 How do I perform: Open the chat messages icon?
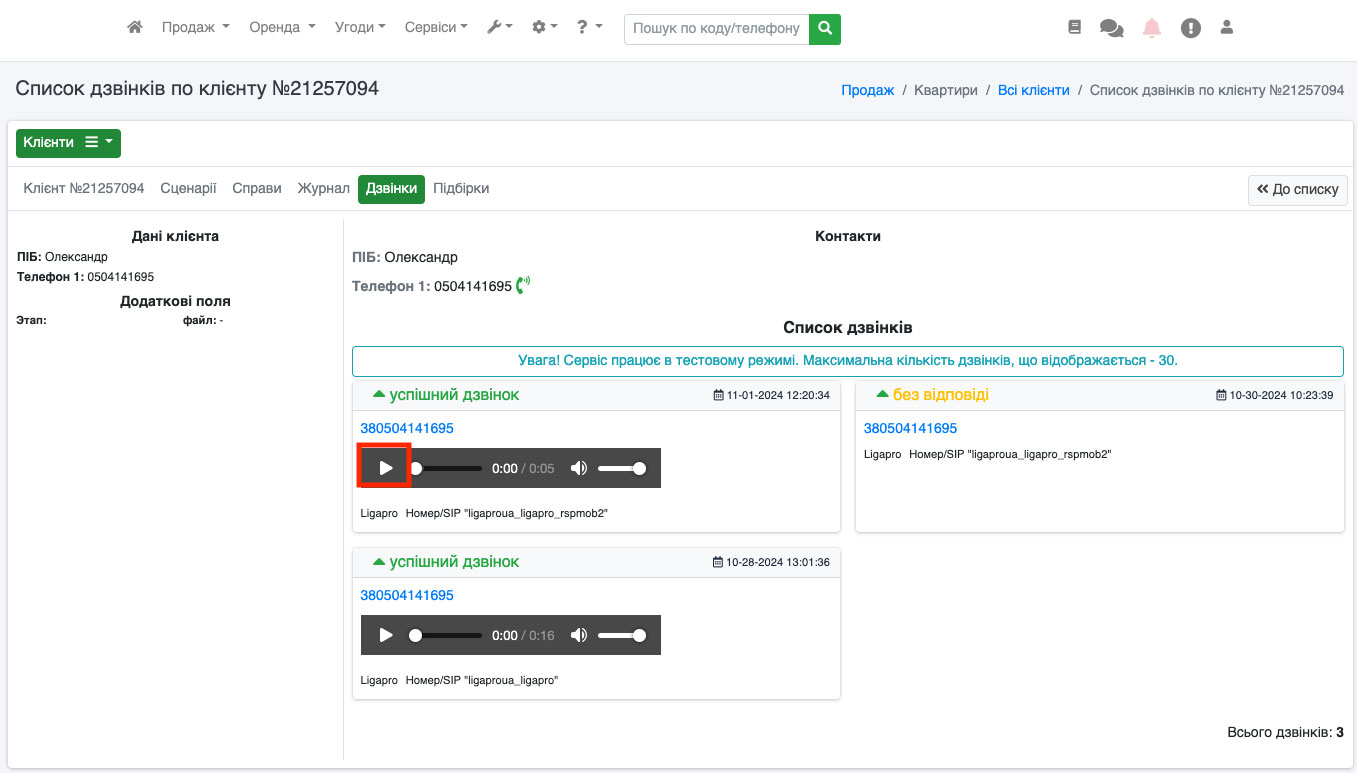pos(1111,28)
